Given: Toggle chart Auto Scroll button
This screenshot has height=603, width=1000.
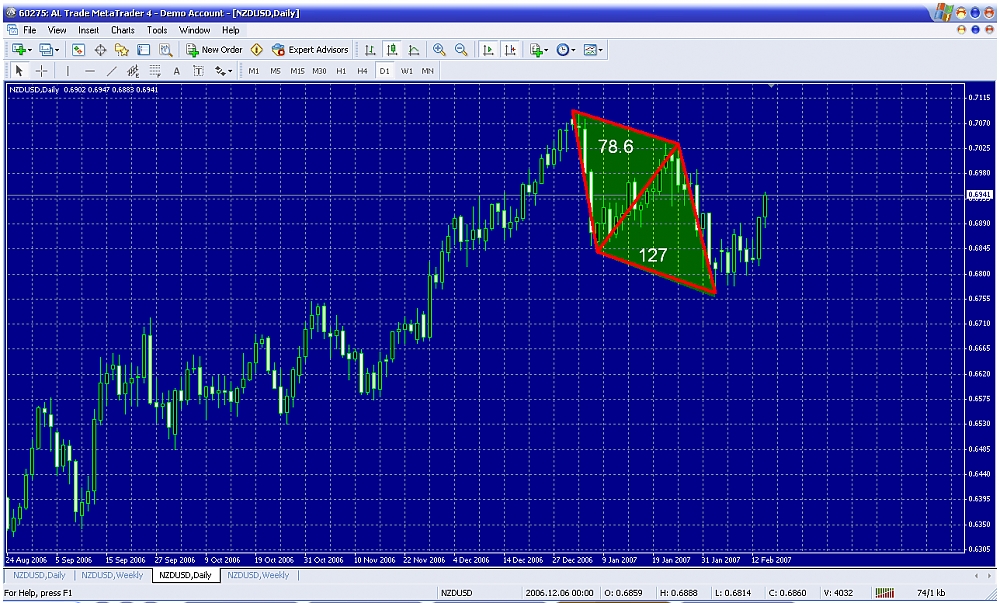Looking at the screenshot, I should click(x=488, y=50).
